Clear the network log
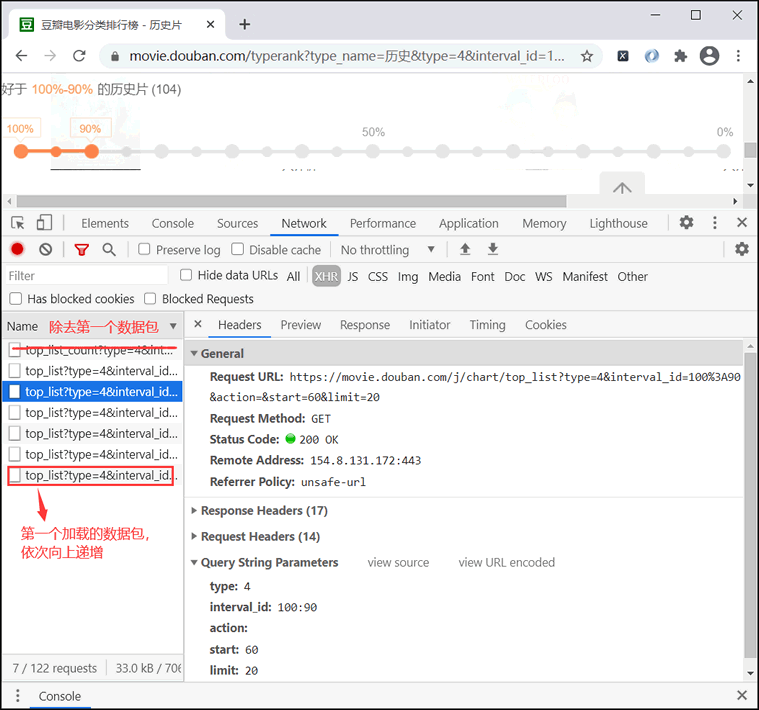759x710 pixels. [x=46, y=250]
